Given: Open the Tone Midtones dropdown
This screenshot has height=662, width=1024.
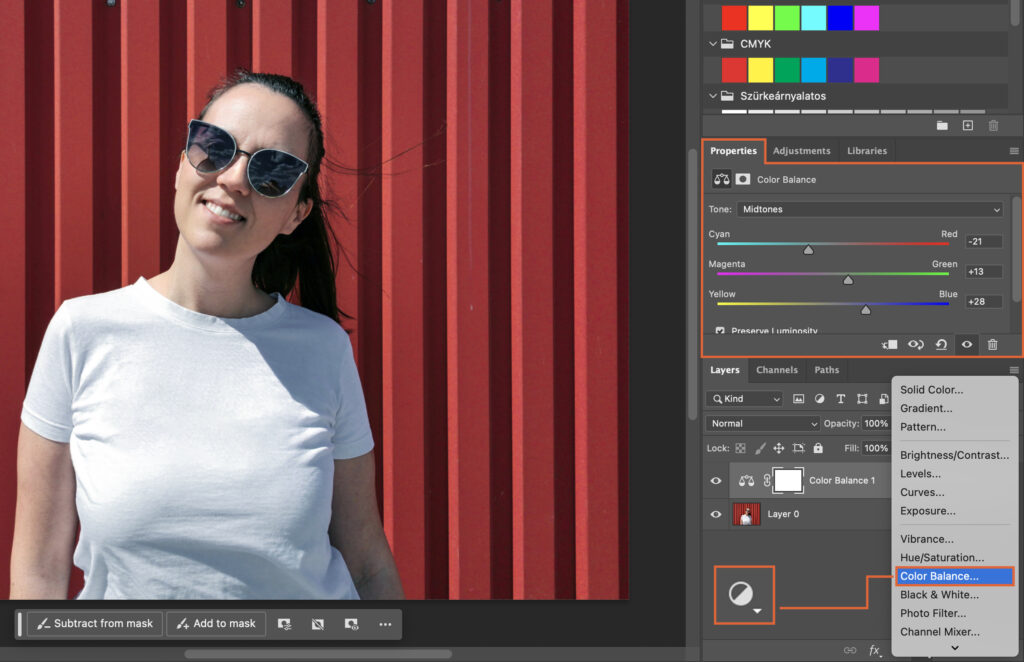Looking at the screenshot, I should coord(869,209).
